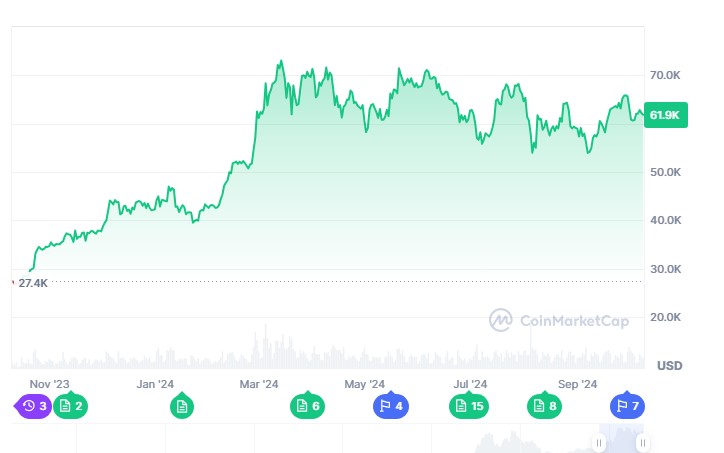Click the chart's peak near Mar '24
This screenshot has height=453, width=724.
pyautogui.click(x=281, y=61)
